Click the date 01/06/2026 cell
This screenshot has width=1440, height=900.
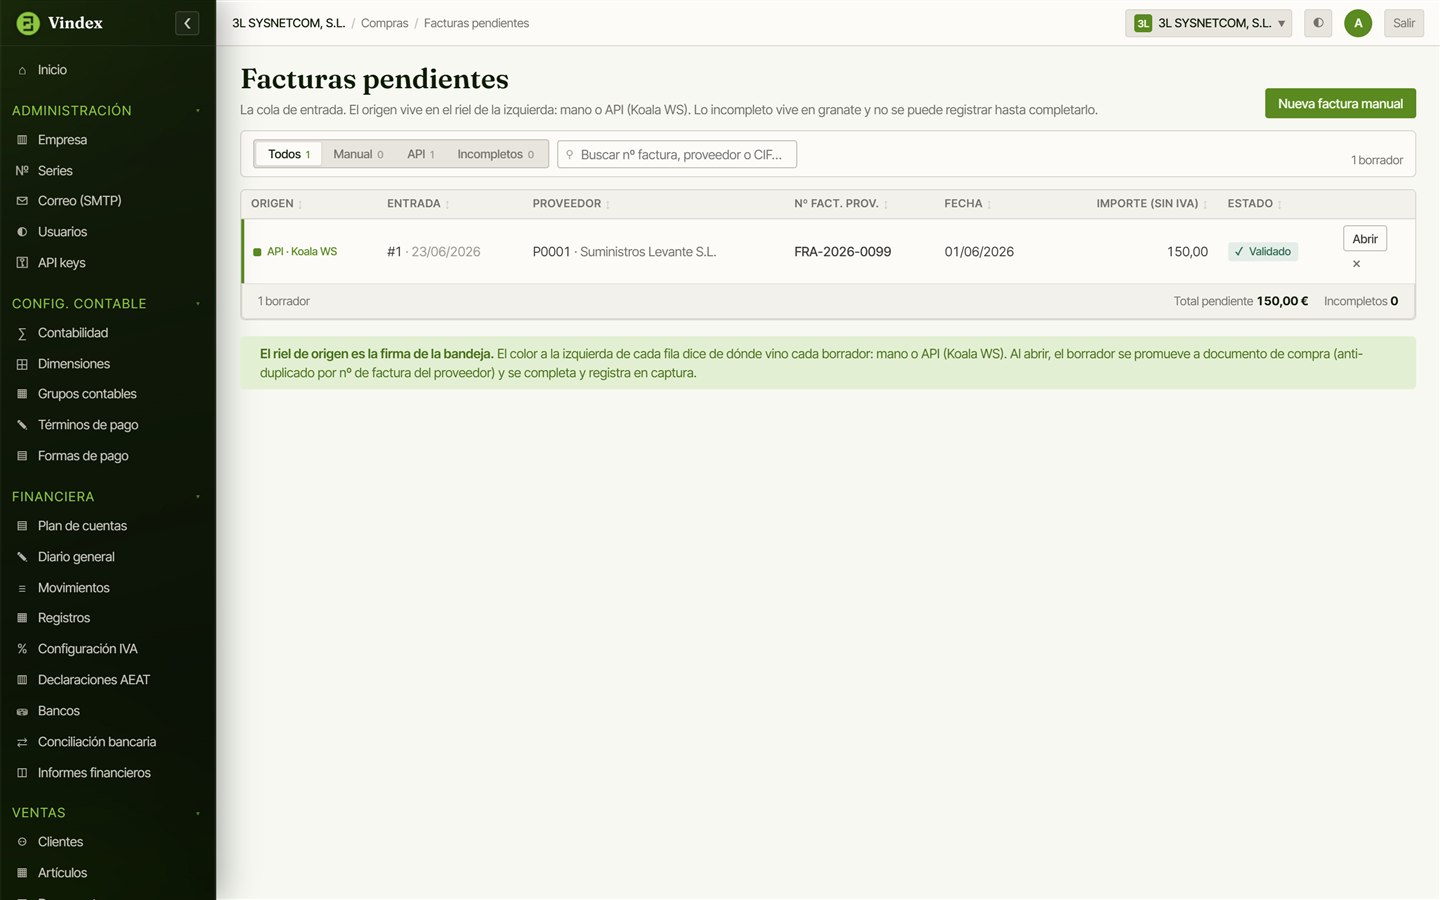[x=979, y=252]
